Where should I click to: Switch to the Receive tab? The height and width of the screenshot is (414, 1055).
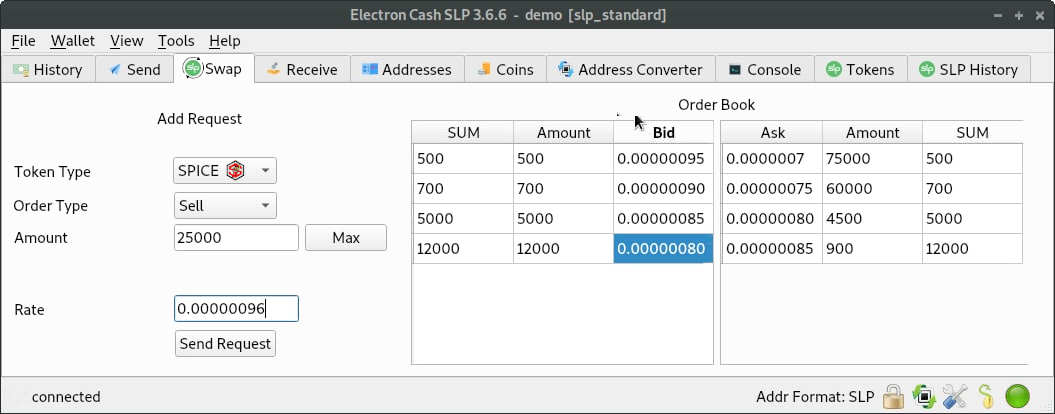pos(301,69)
